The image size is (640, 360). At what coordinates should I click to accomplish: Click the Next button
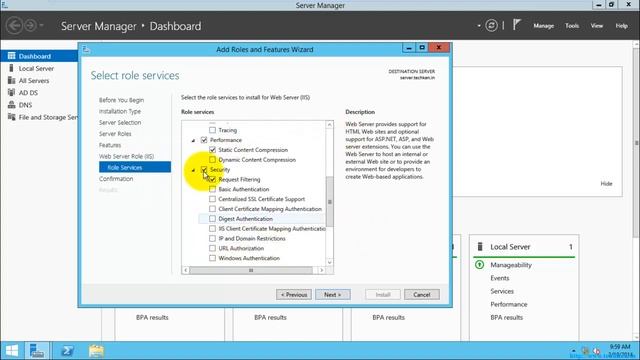tap(333, 295)
